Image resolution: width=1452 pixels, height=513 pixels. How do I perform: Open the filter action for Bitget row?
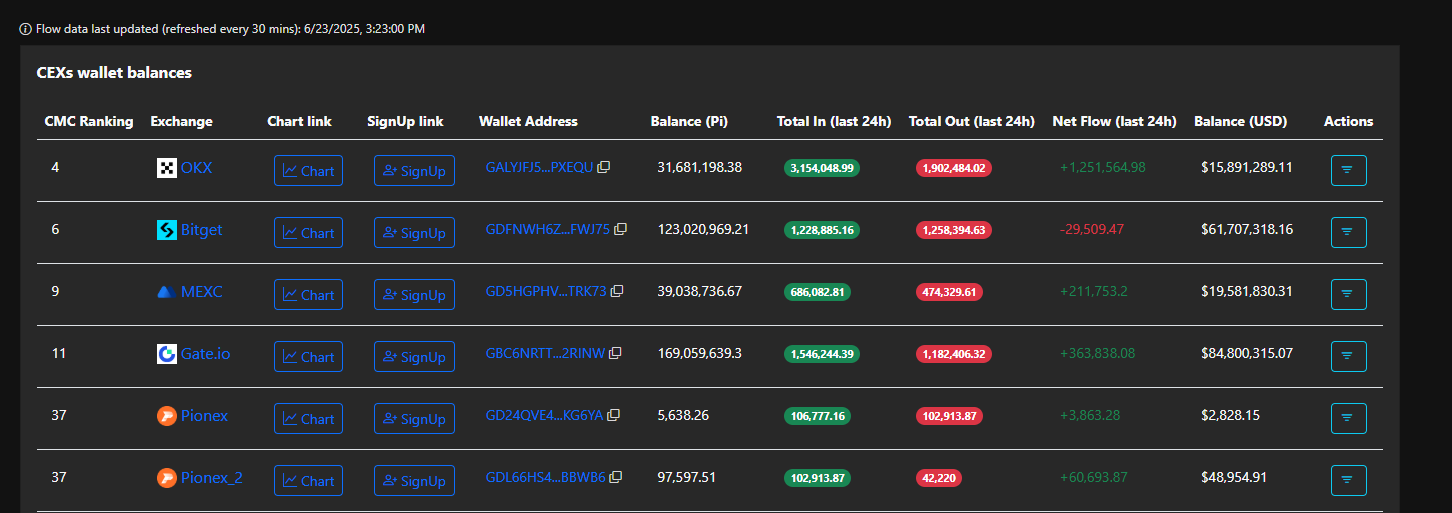1348,232
